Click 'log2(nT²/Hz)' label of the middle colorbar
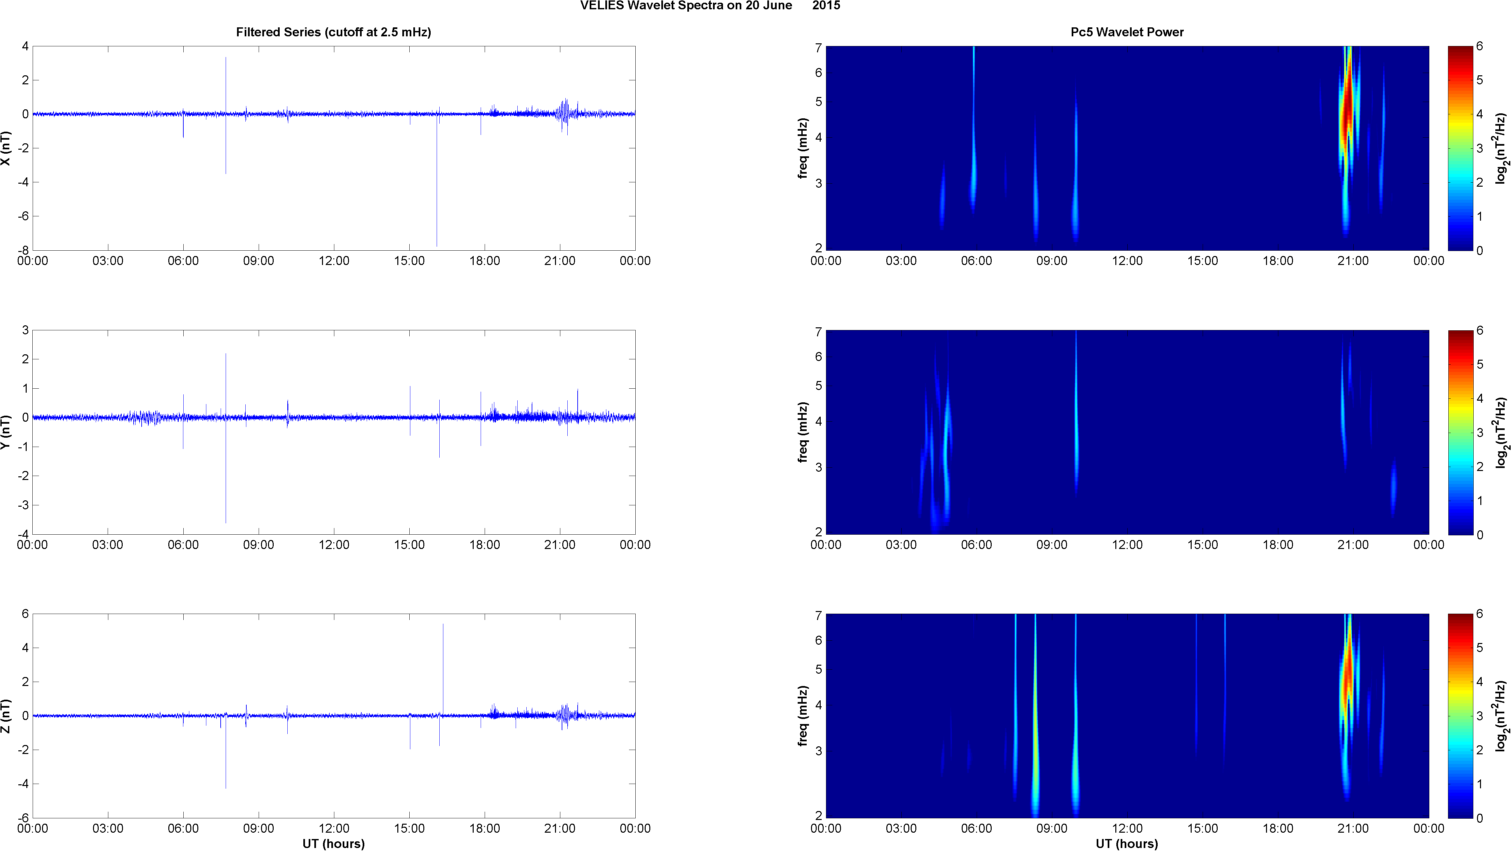 click(1502, 432)
